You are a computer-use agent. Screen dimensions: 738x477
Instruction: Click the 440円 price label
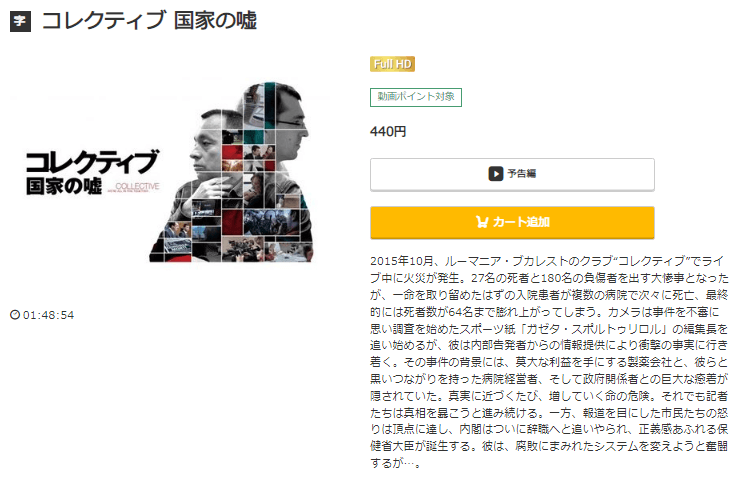coord(388,131)
